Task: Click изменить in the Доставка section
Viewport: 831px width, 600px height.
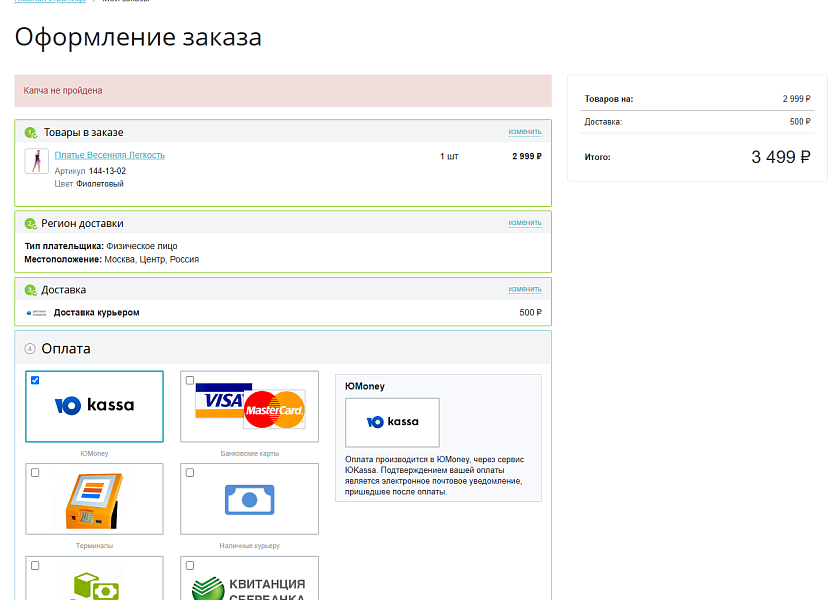Action: [x=523, y=288]
